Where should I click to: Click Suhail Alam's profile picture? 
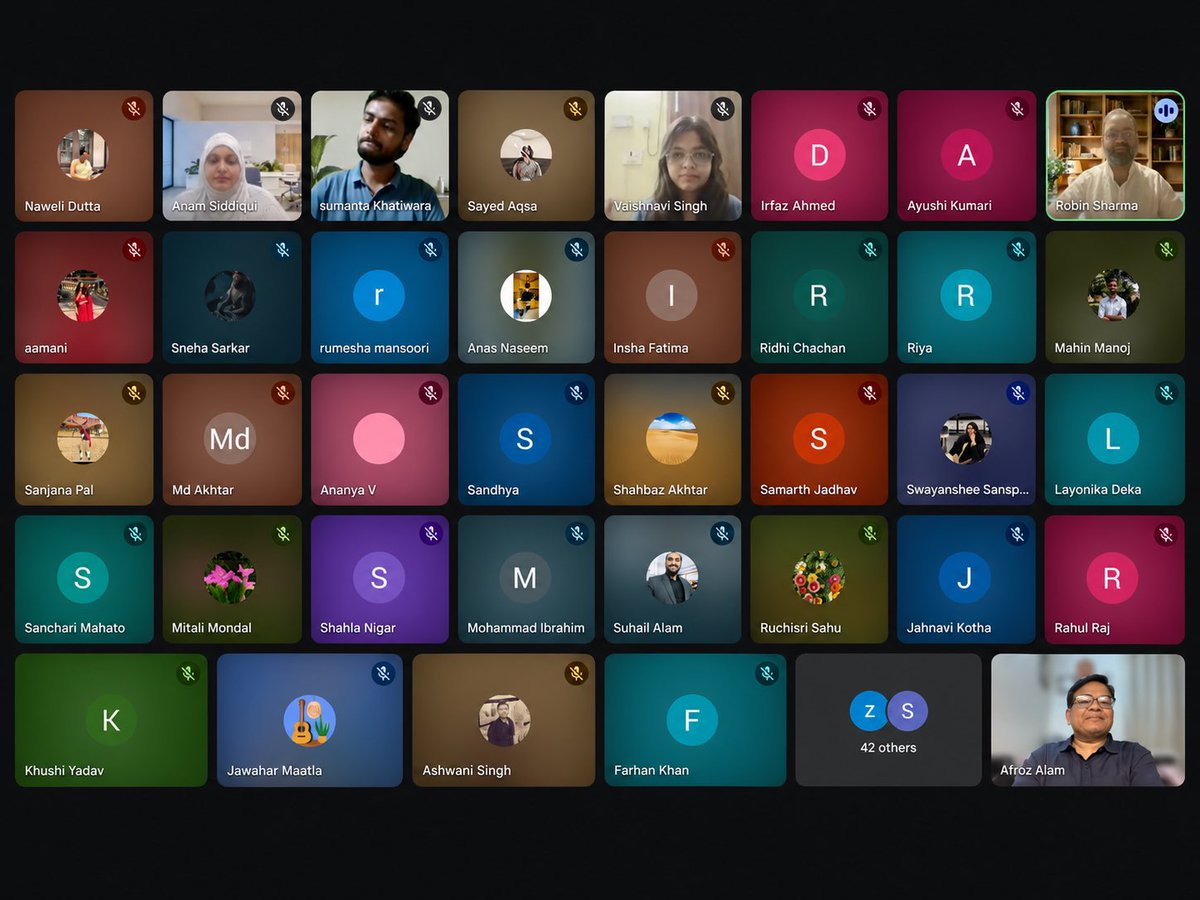672,578
